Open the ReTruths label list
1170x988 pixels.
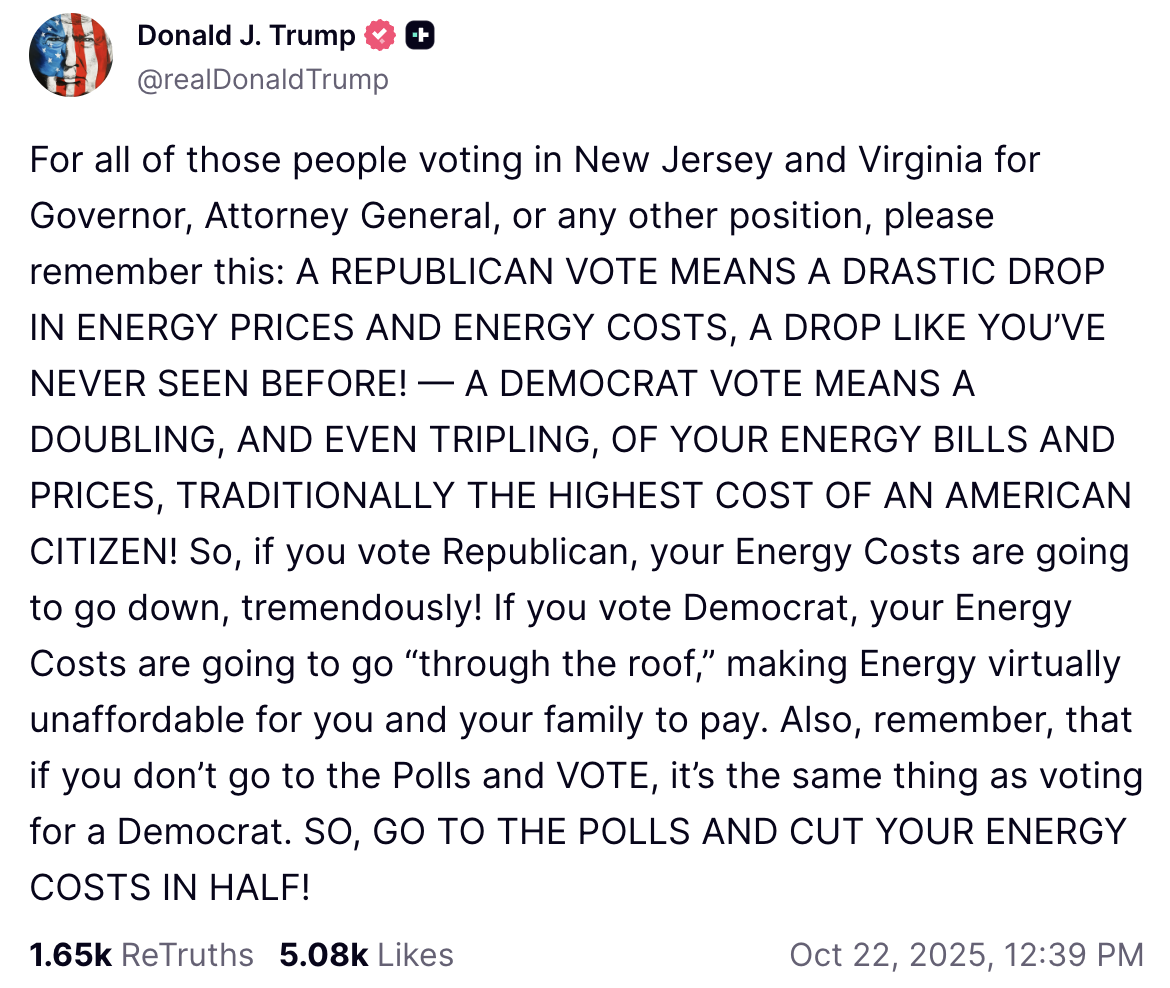[187, 954]
